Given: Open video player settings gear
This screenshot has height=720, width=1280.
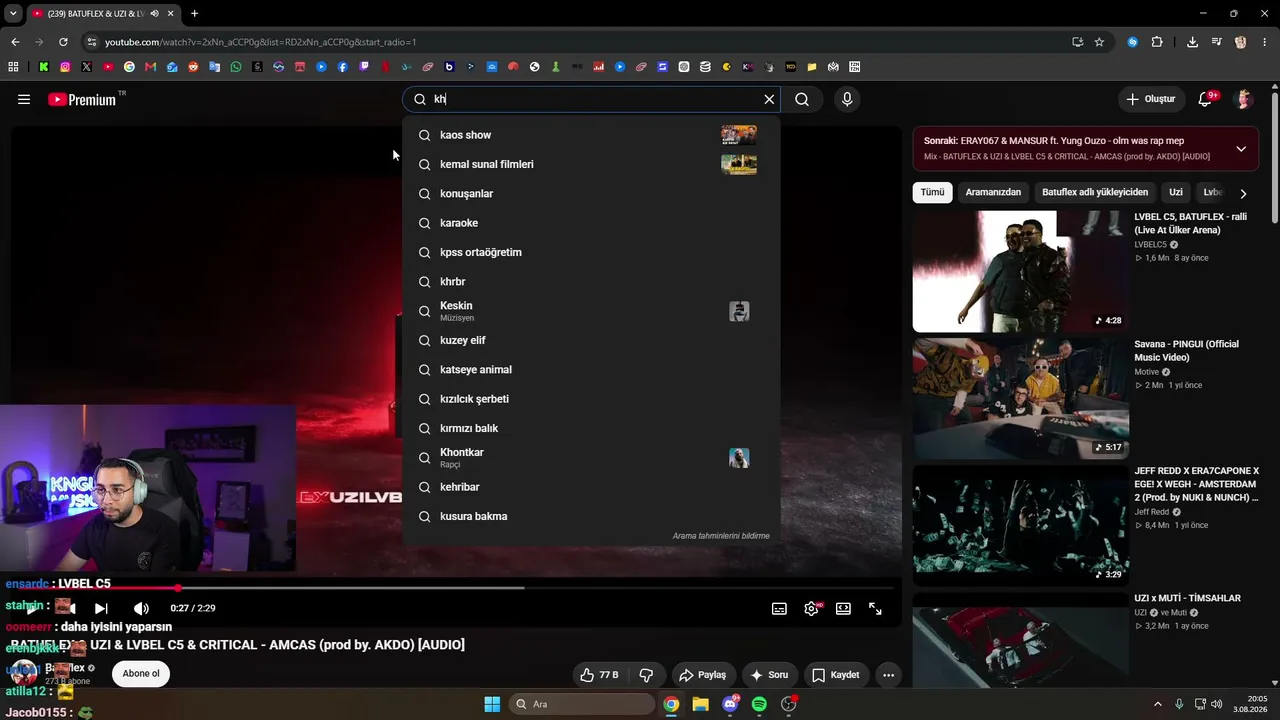Looking at the screenshot, I should (811, 608).
